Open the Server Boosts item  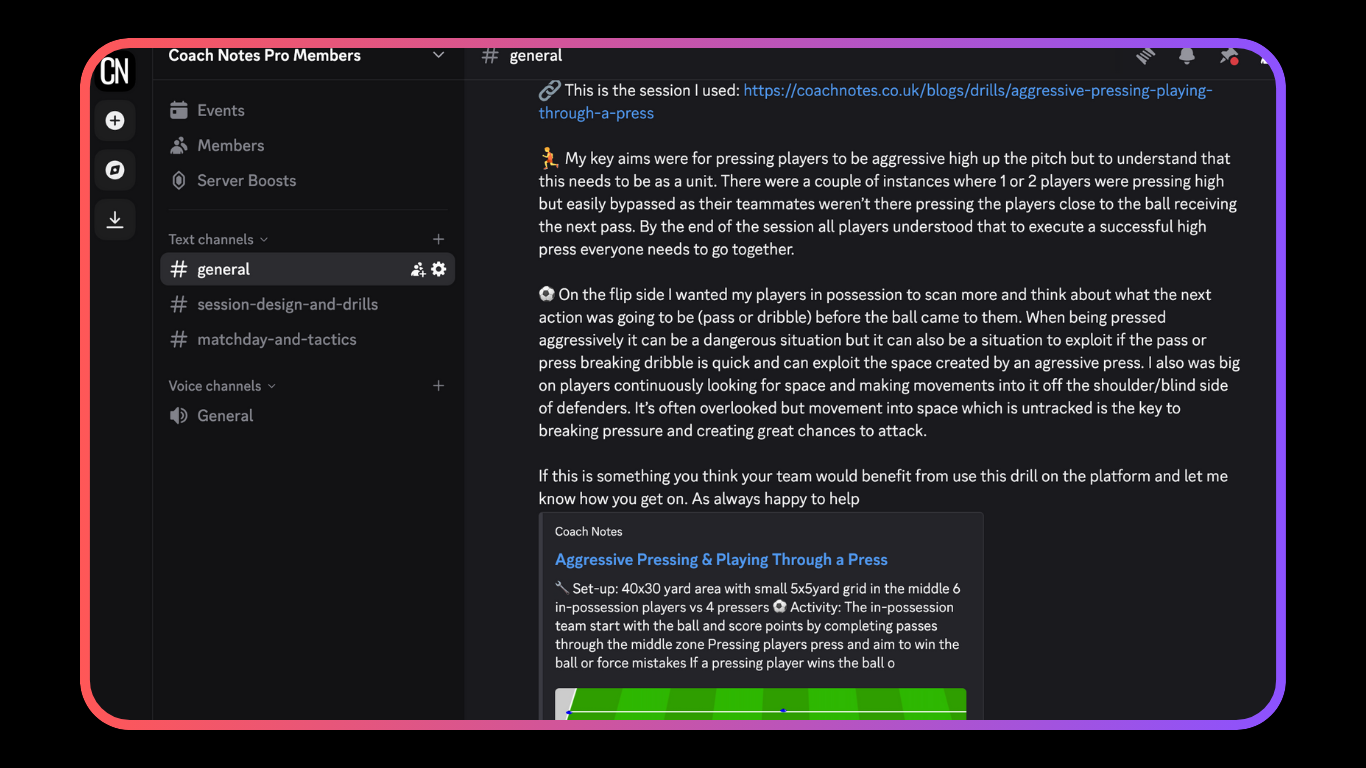[246, 180]
